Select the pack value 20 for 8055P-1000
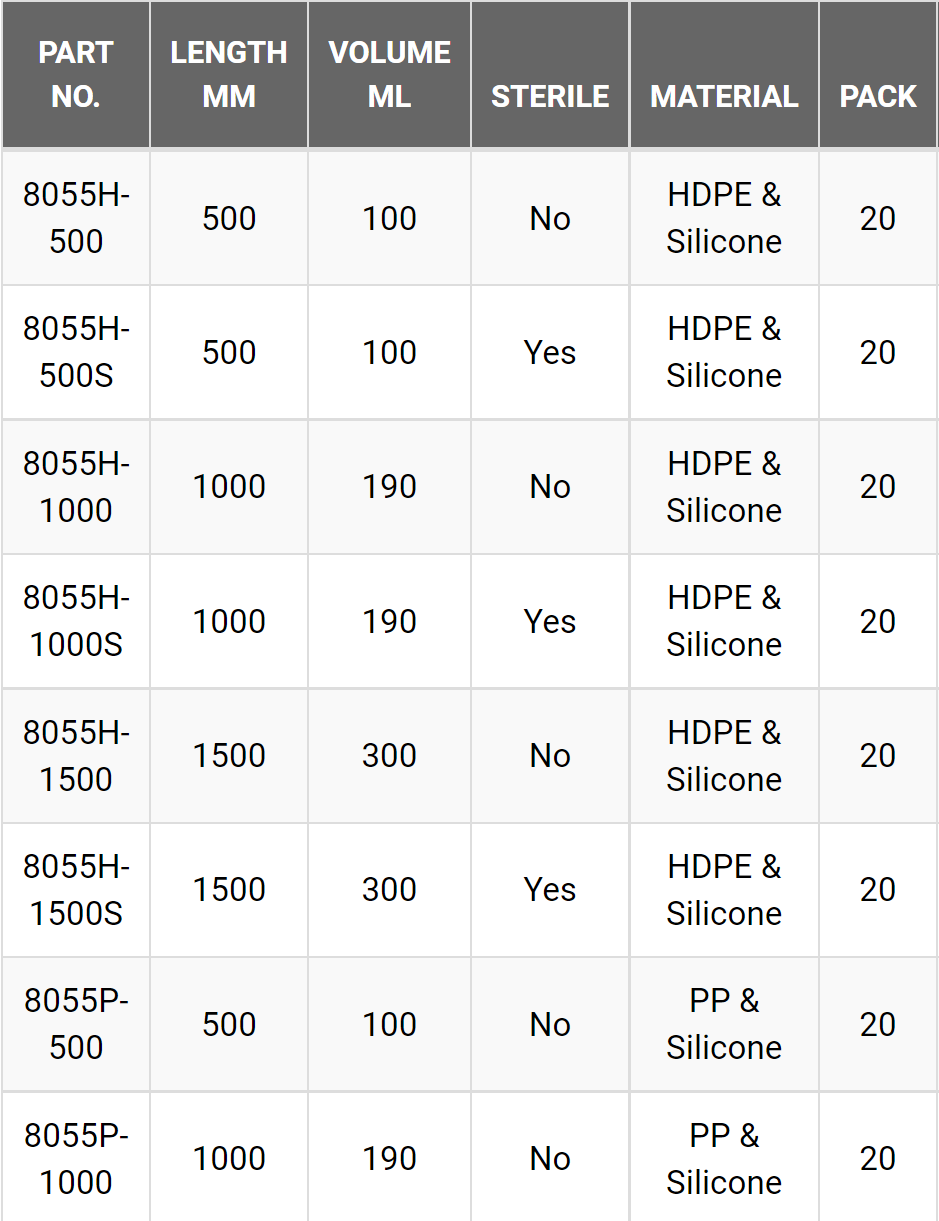This screenshot has height=1221, width=939. (878, 1158)
